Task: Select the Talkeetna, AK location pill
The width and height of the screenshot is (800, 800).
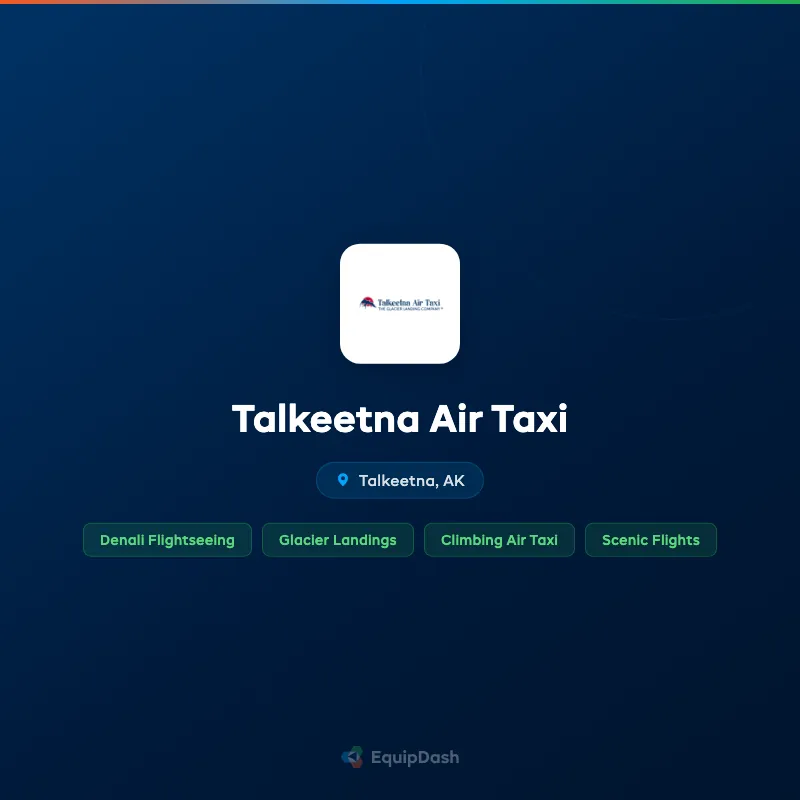Action: pos(399,480)
